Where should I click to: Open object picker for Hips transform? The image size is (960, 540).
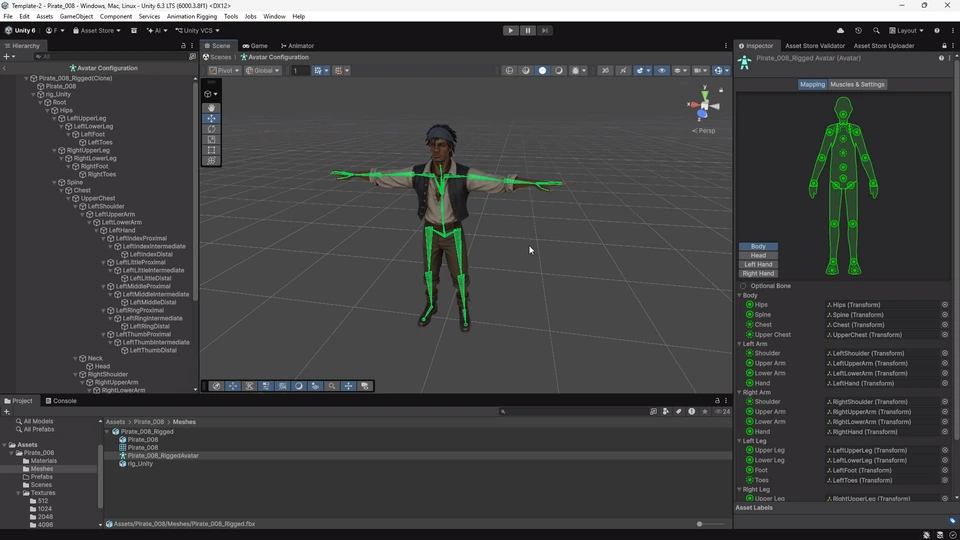(945, 305)
